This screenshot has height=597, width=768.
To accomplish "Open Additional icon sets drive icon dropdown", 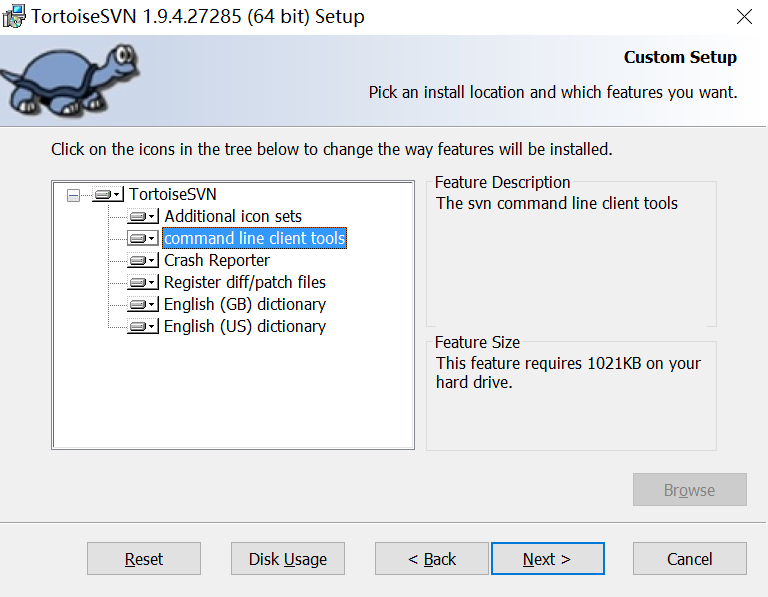I will click(x=143, y=216).
